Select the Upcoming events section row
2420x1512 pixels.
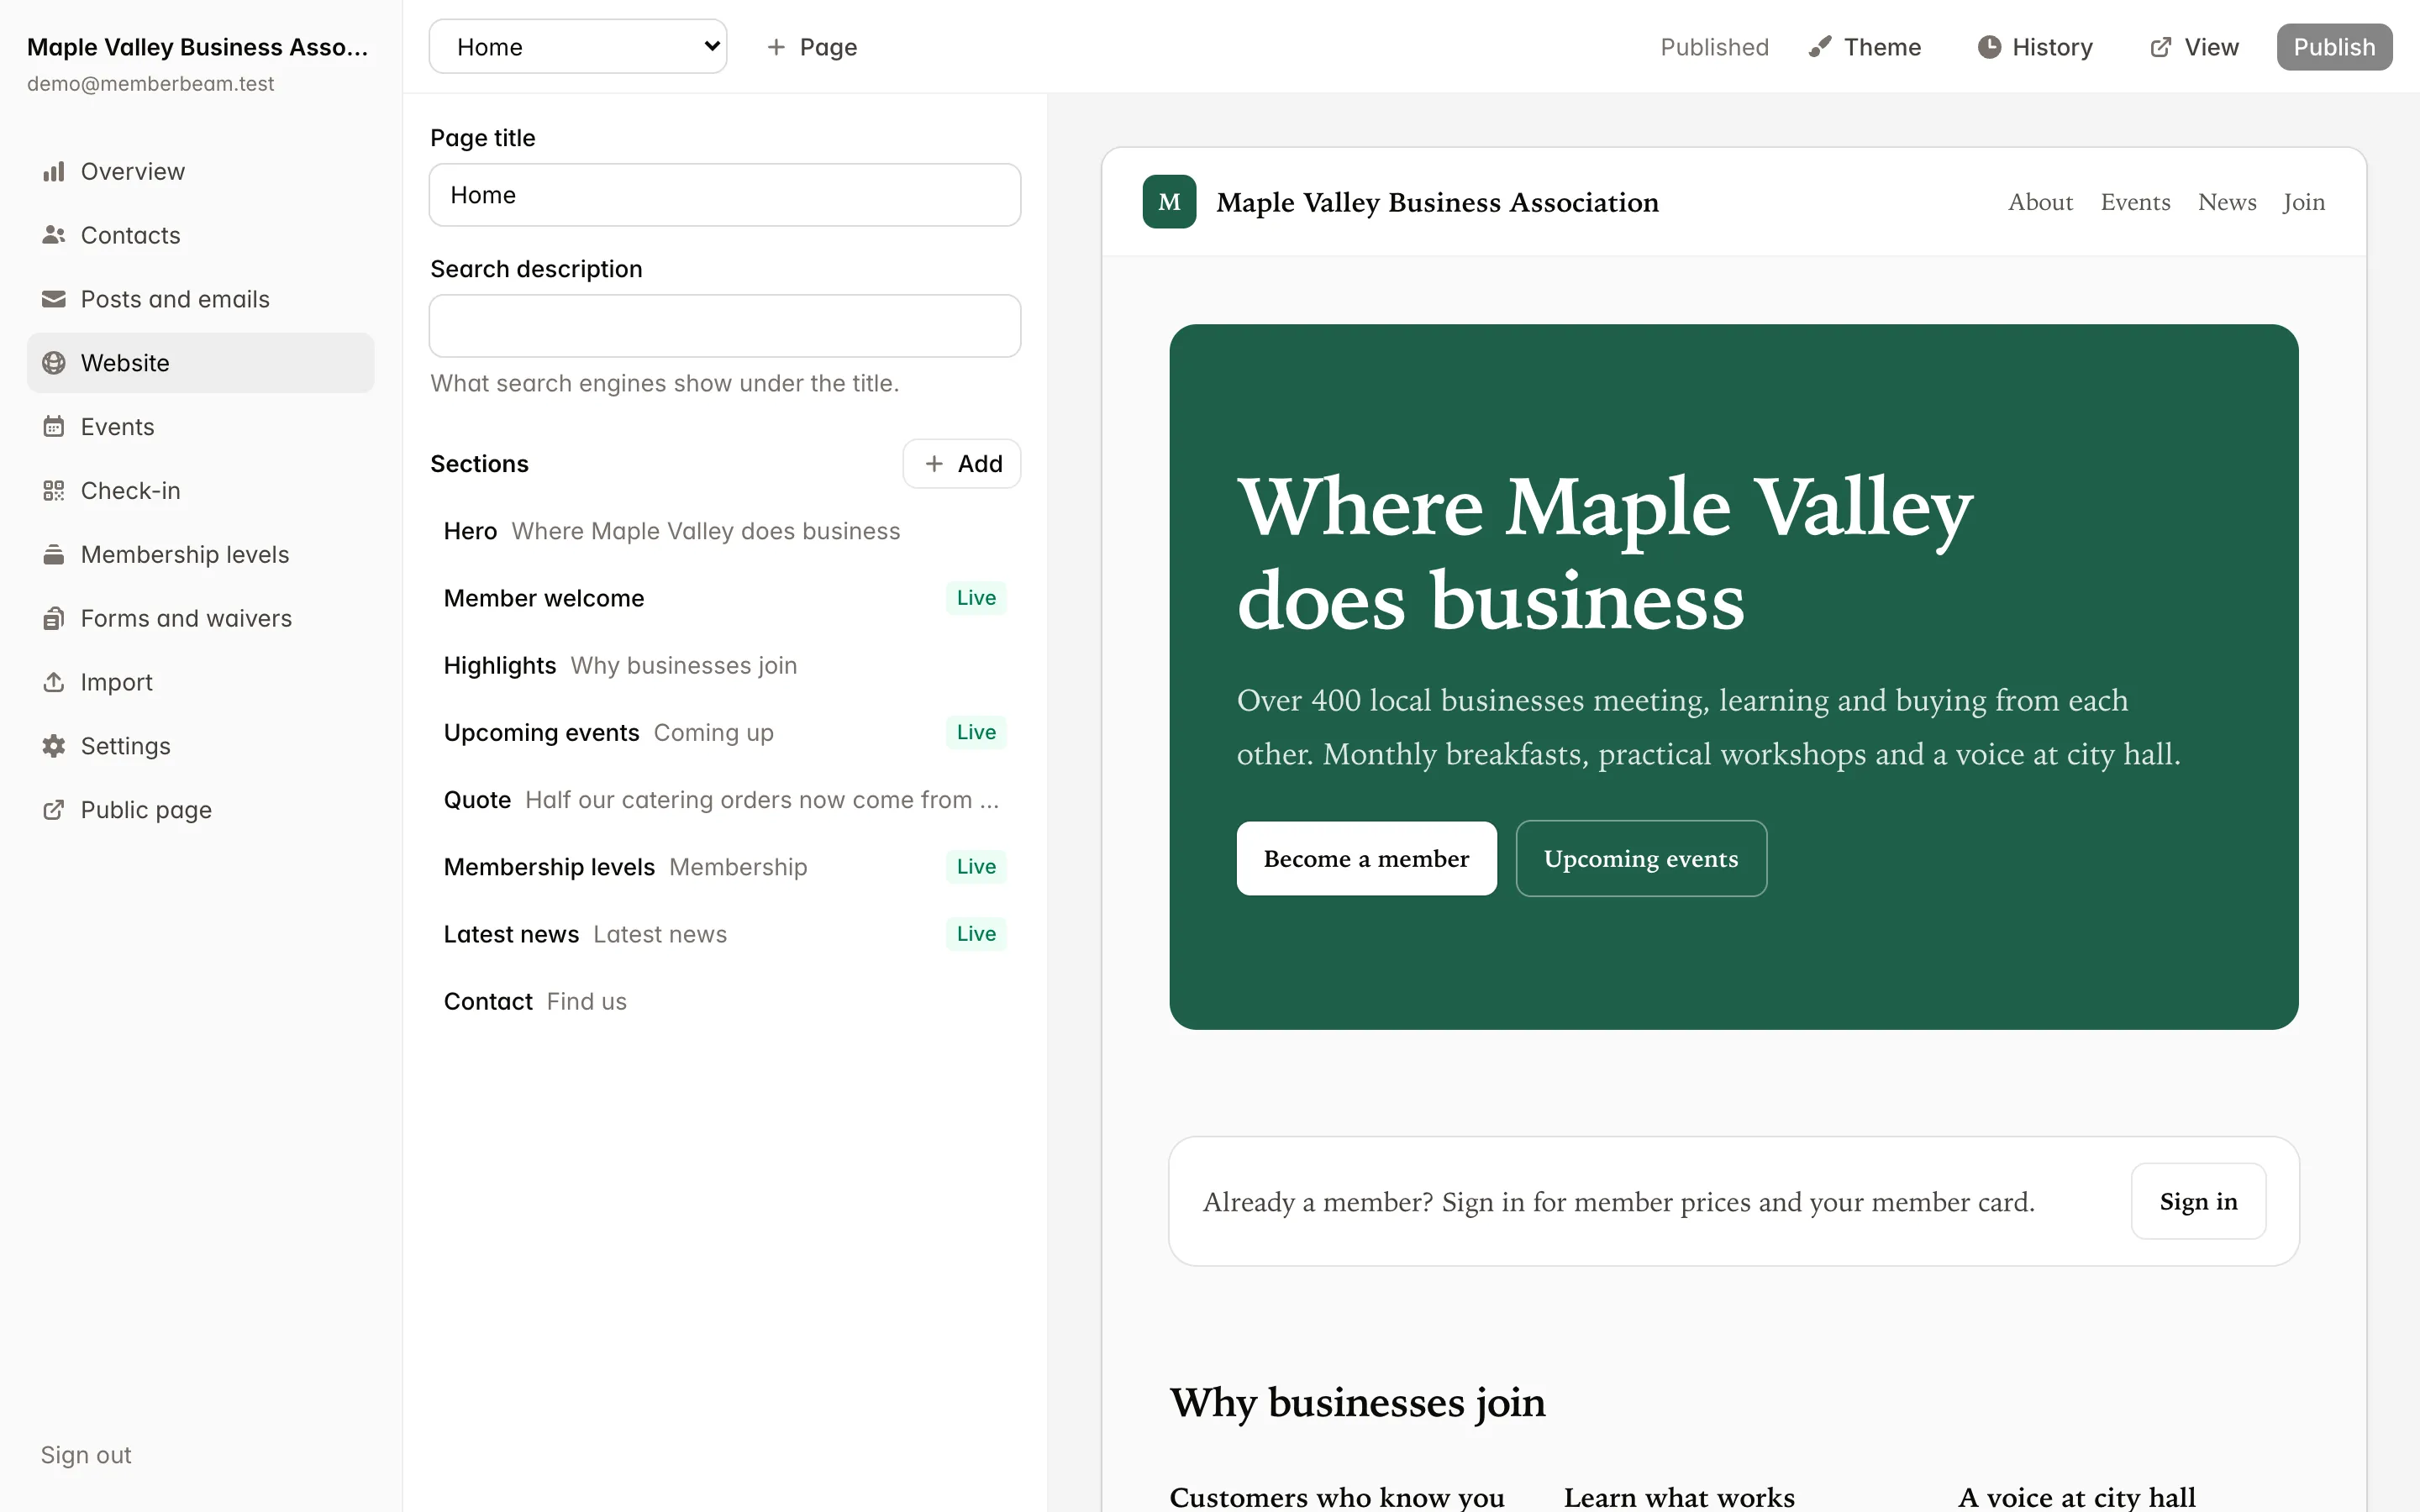(725, 732)
